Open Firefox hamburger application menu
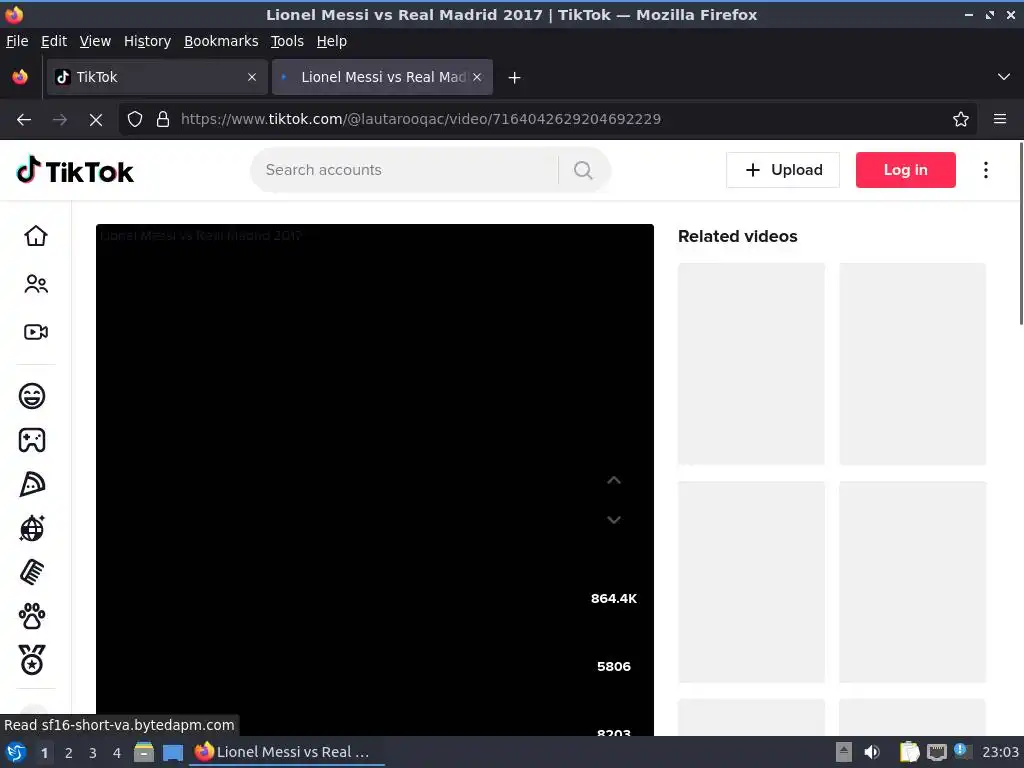Screen dimensions: 1024x768 [1000, 120]
